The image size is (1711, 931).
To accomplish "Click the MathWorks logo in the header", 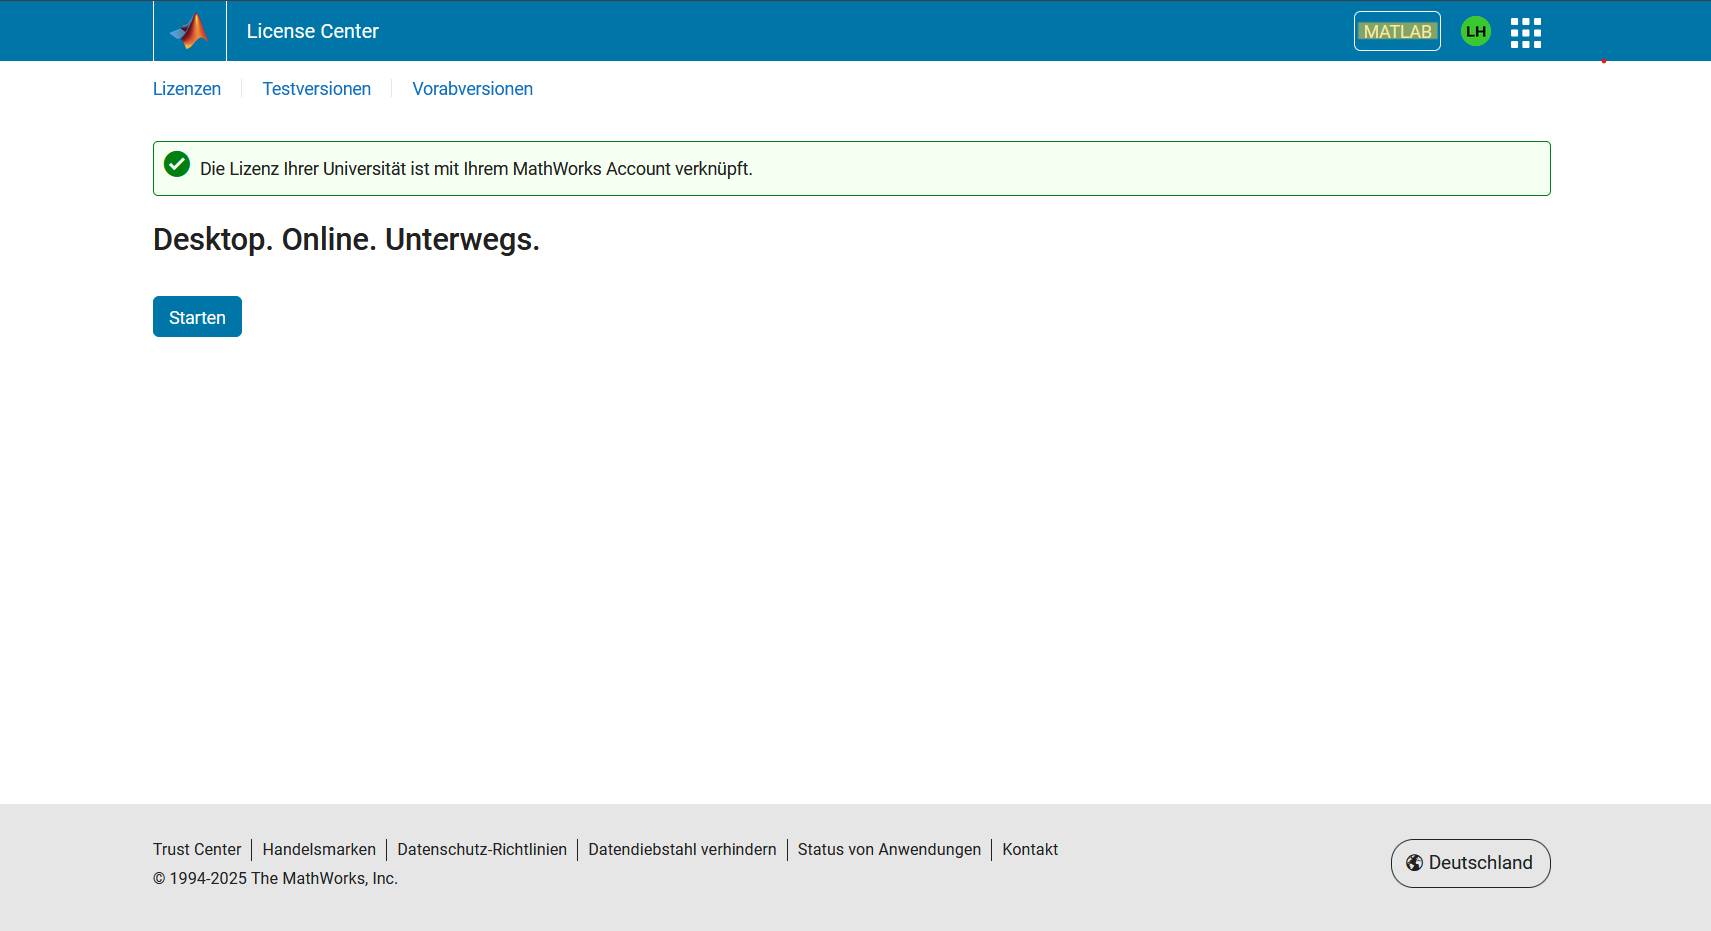I will [190, 31].
